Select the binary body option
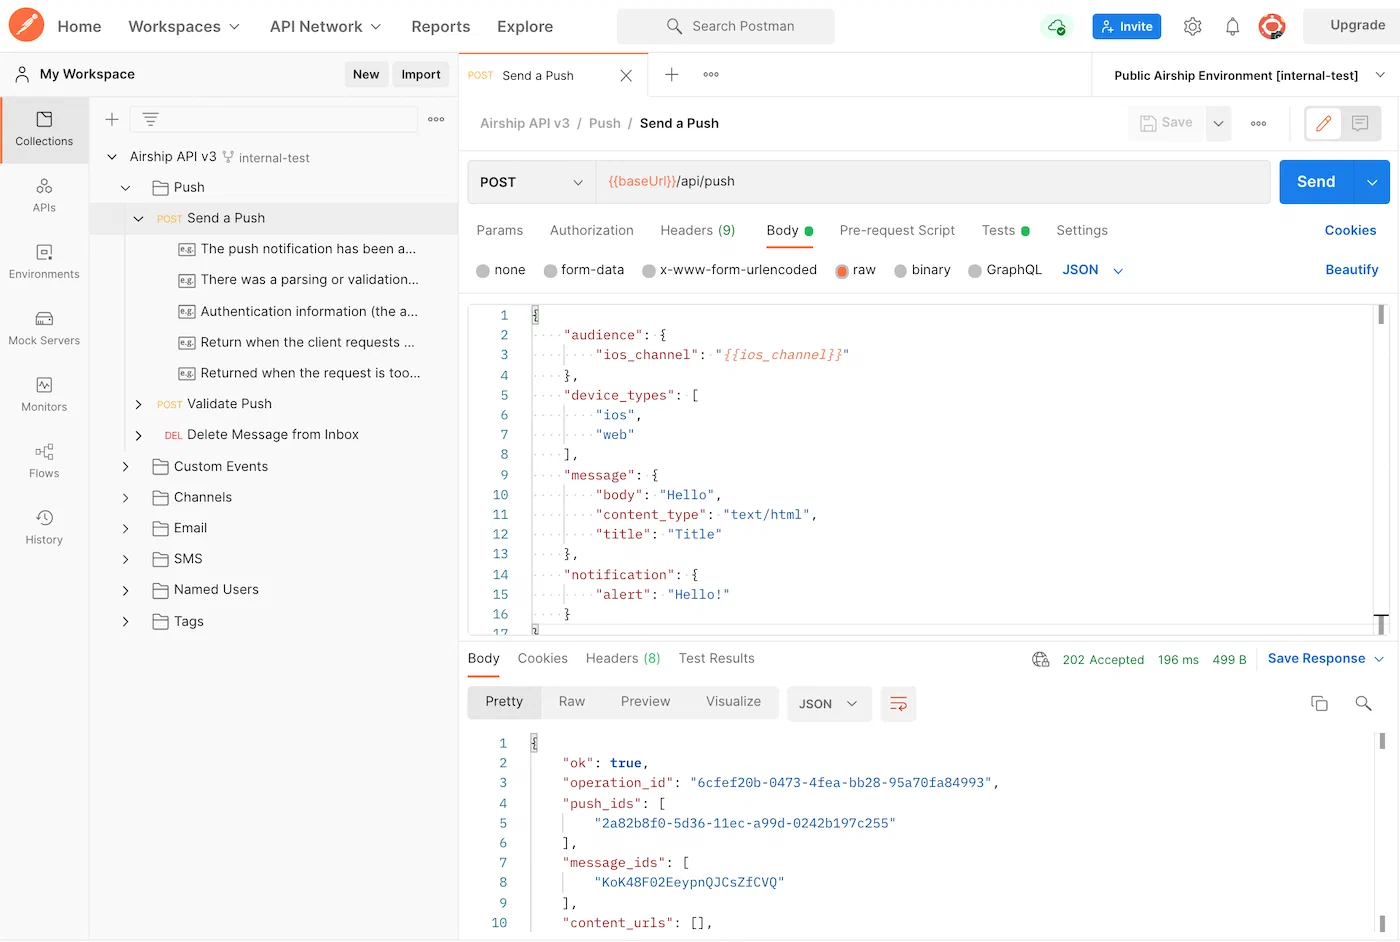 [922, 270]
